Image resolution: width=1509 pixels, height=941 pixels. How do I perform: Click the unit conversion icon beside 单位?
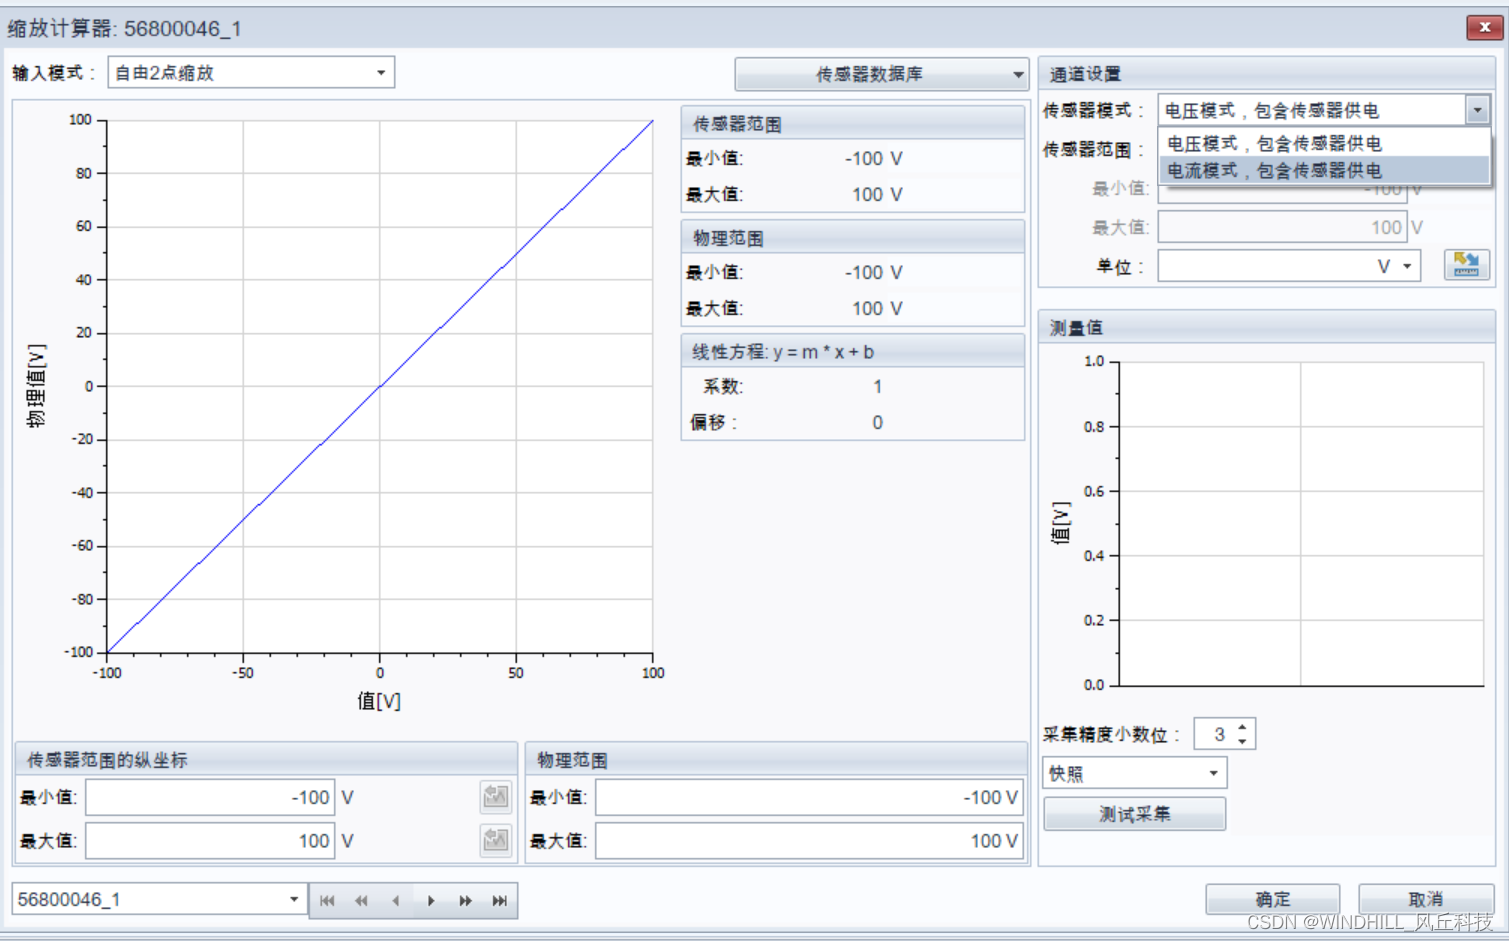tap(1467, 265)
